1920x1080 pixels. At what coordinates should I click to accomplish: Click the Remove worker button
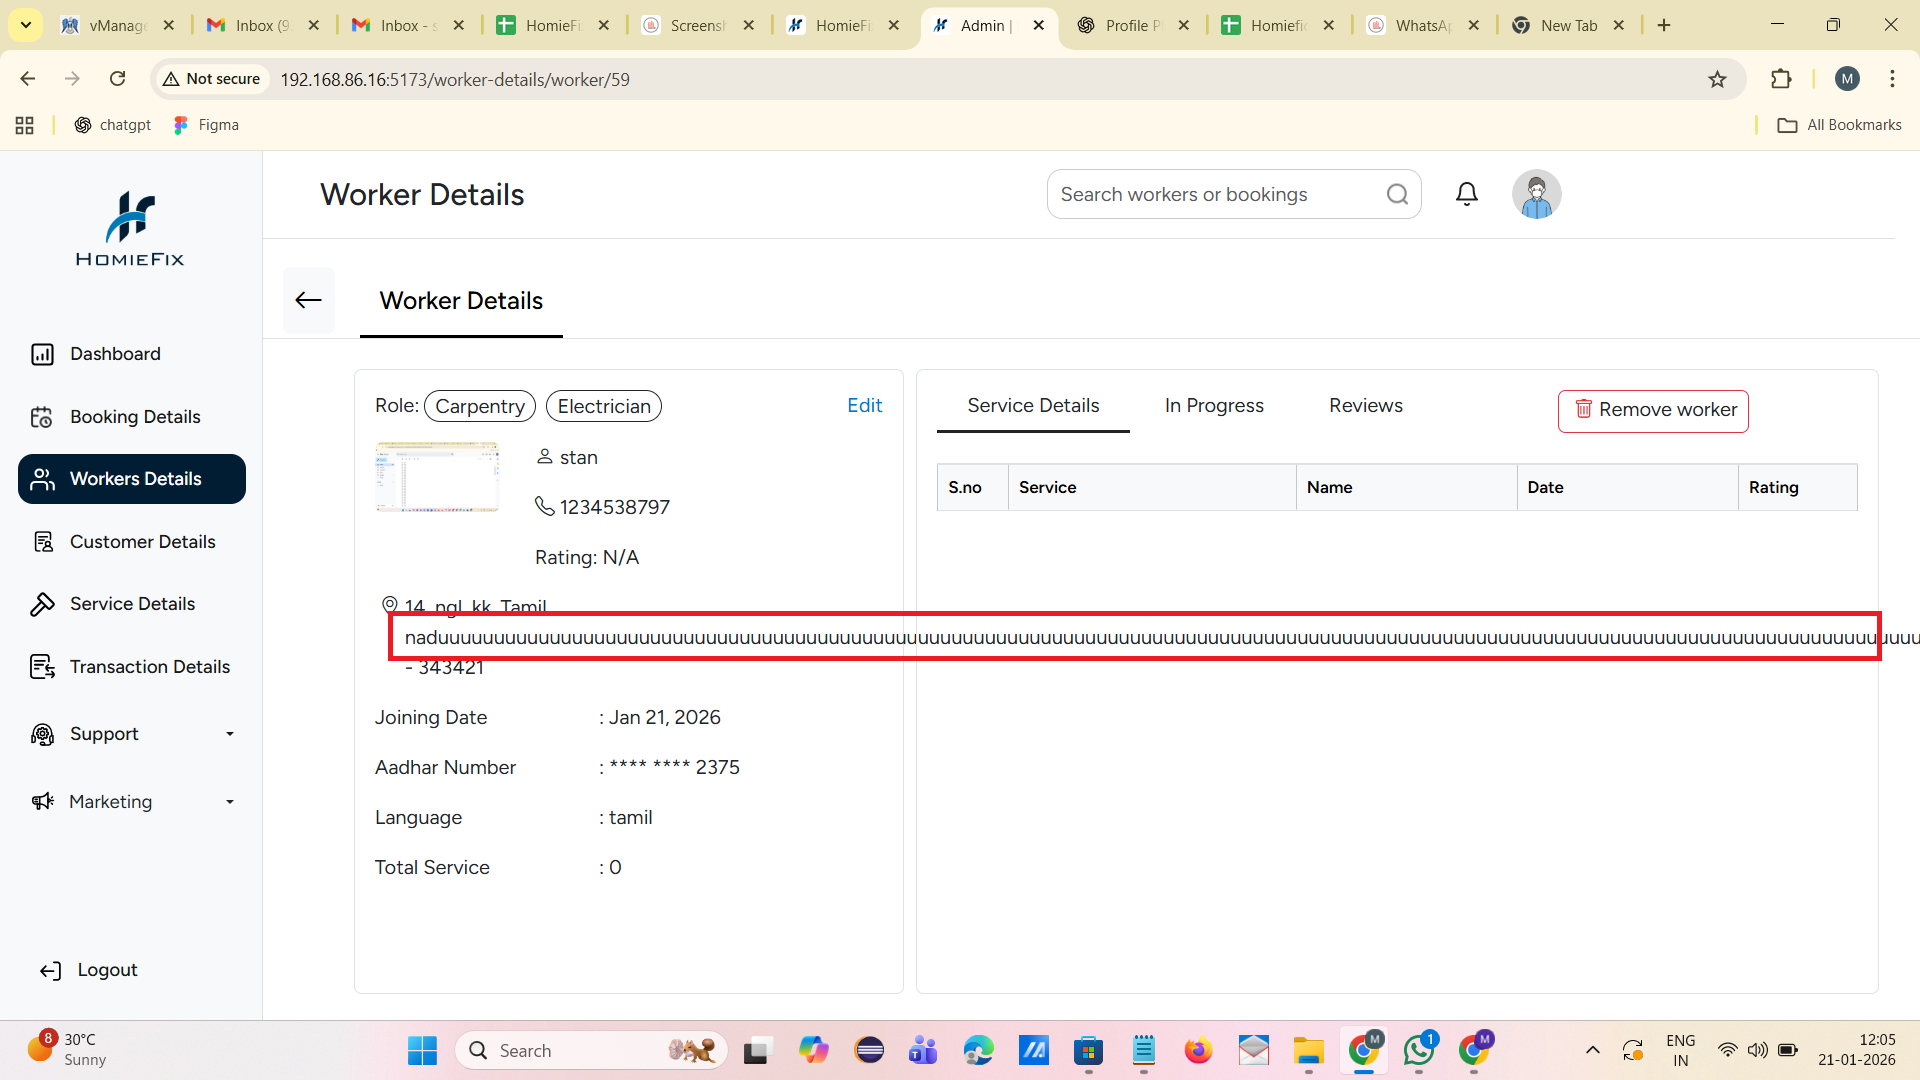coord(1653,410)
